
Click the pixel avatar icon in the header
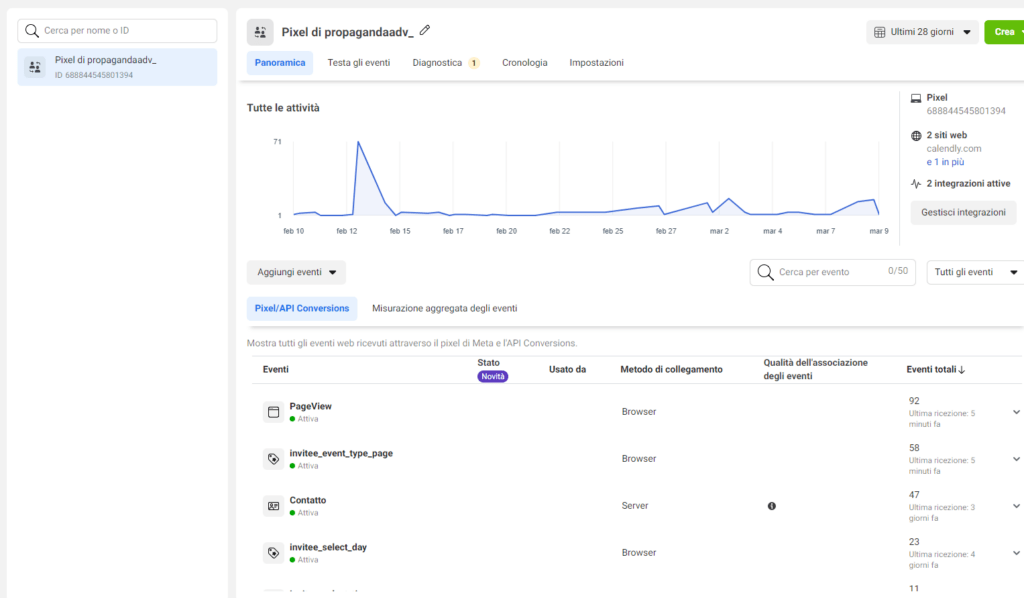(x=260, y=32)
